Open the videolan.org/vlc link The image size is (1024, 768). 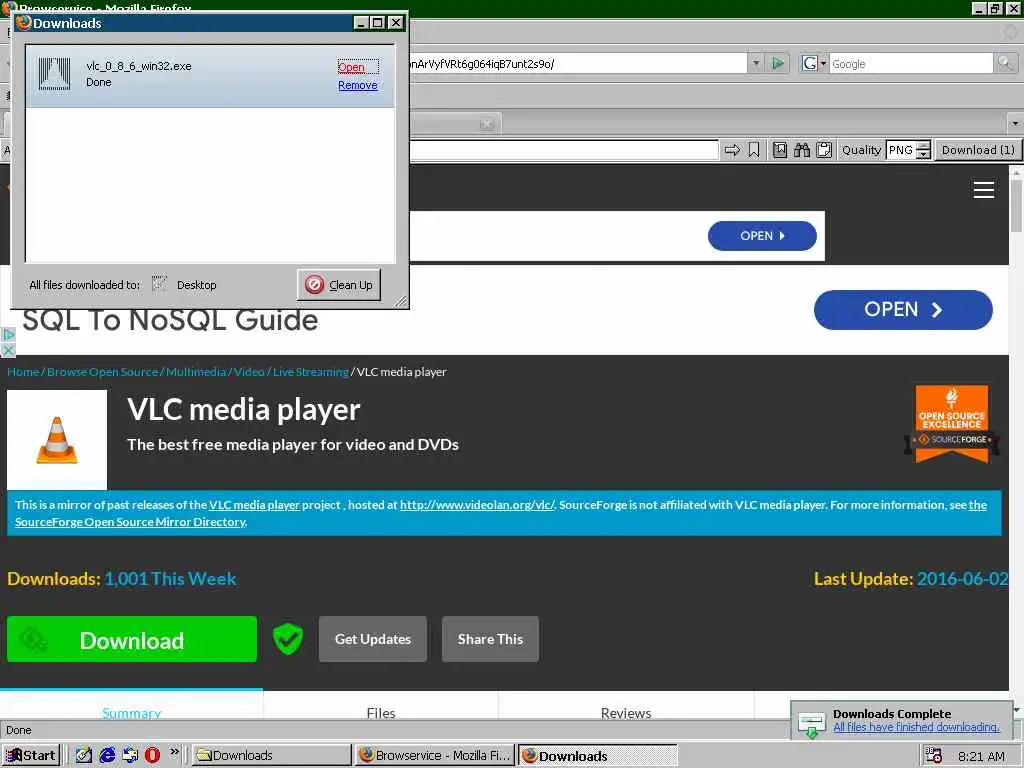pos(477,505)
